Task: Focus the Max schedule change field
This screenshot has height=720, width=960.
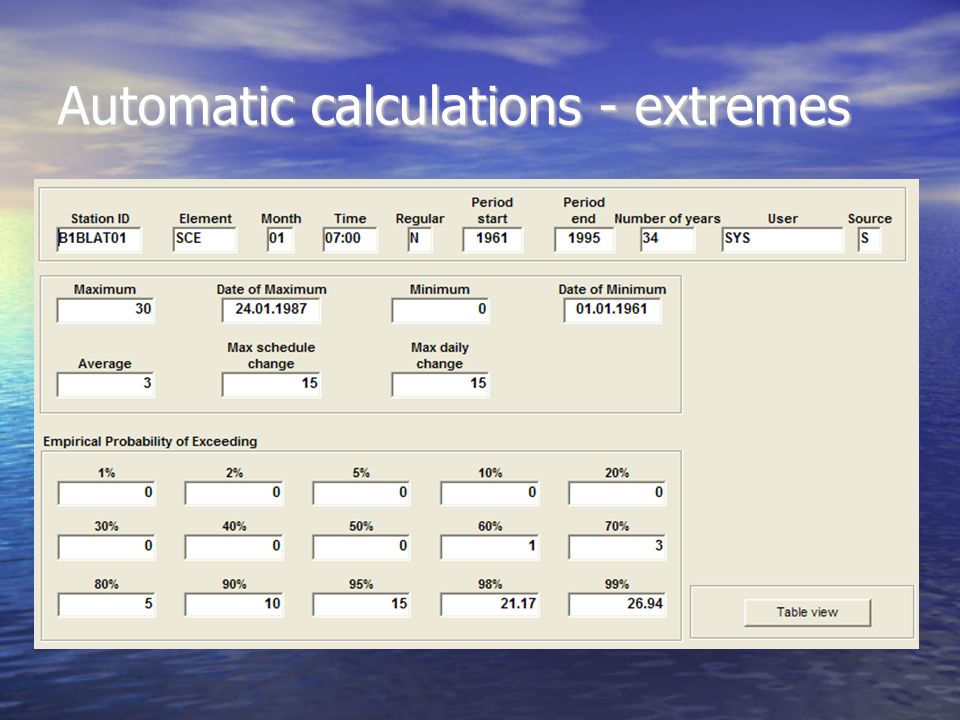Action: (x=271, y=384)
